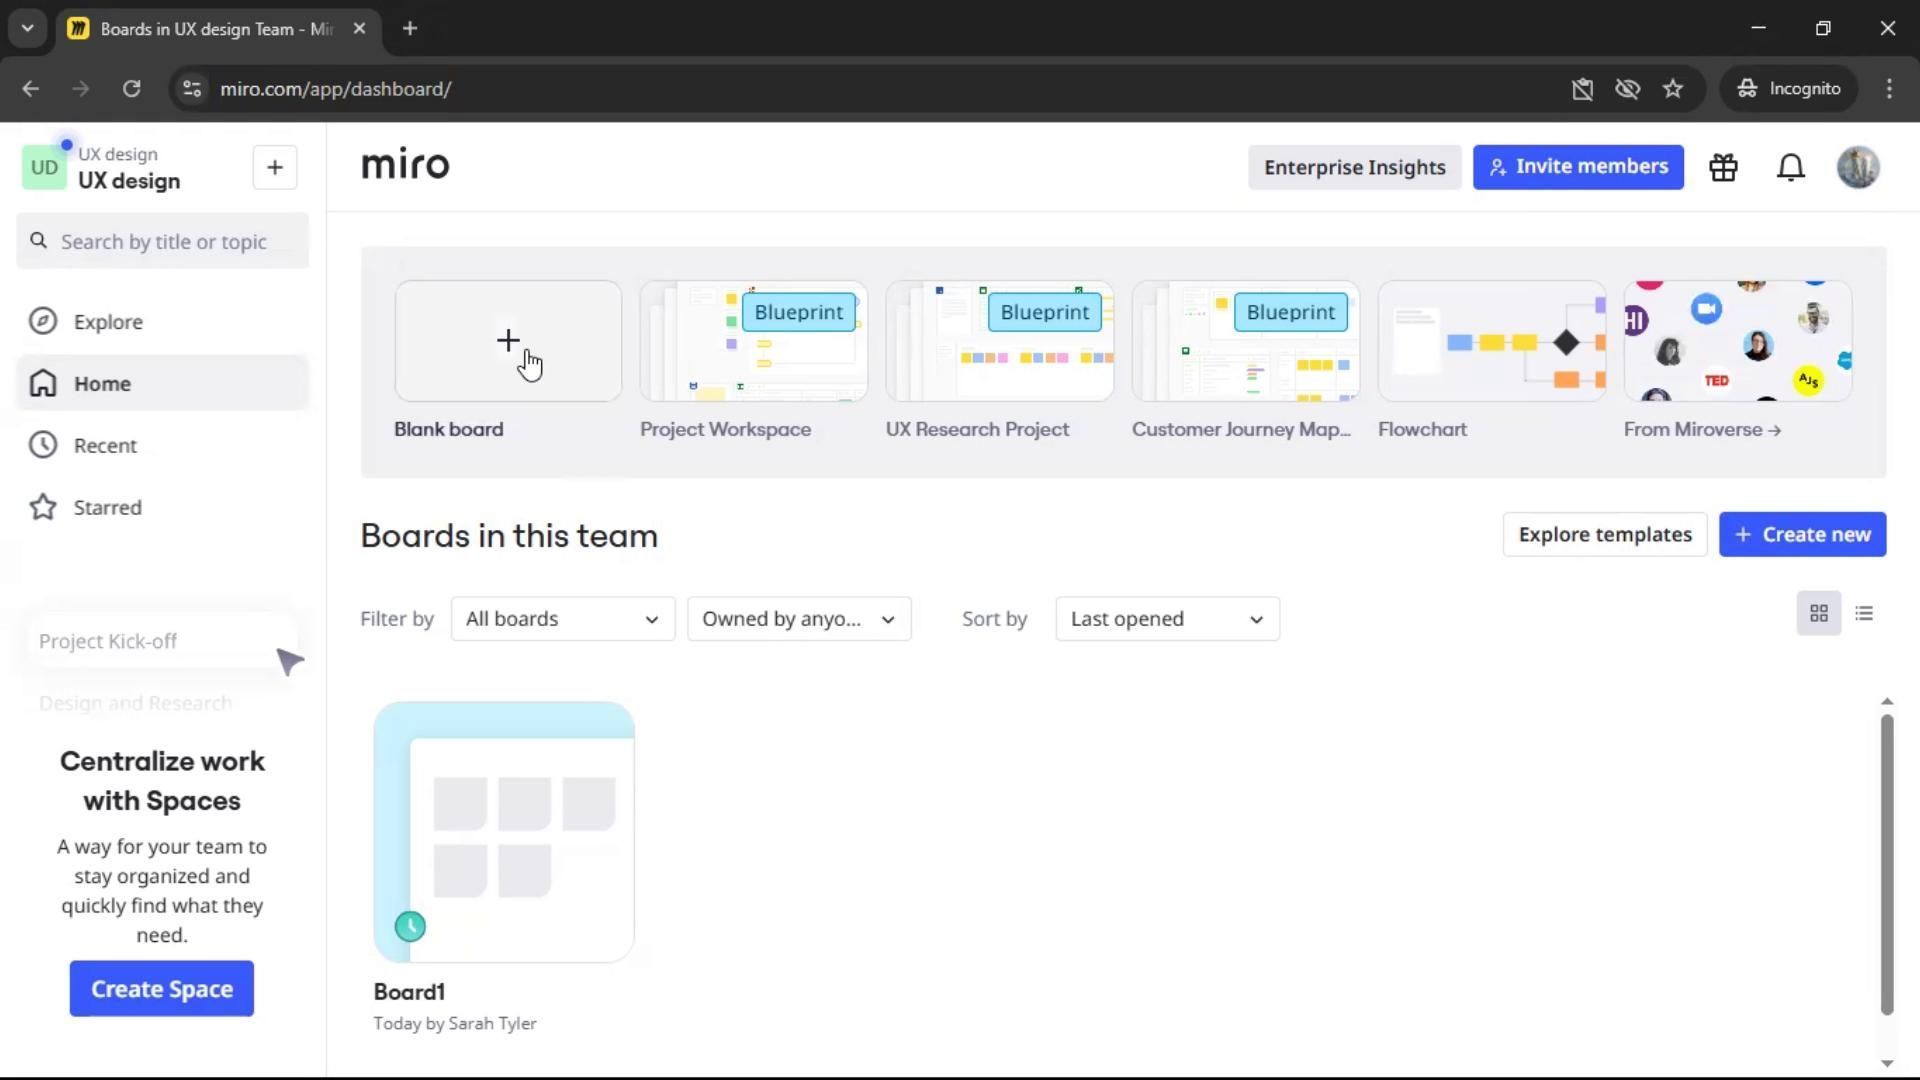
Task: Open Starred boards in sidebar
Action: pos(107,507)
